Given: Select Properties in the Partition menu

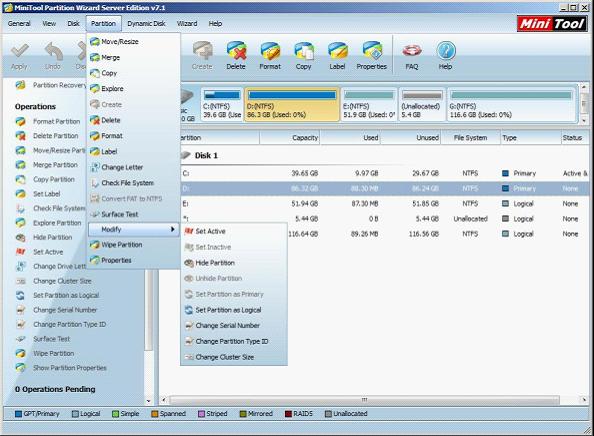Looking at the screenshot, I should pos(133,260).
